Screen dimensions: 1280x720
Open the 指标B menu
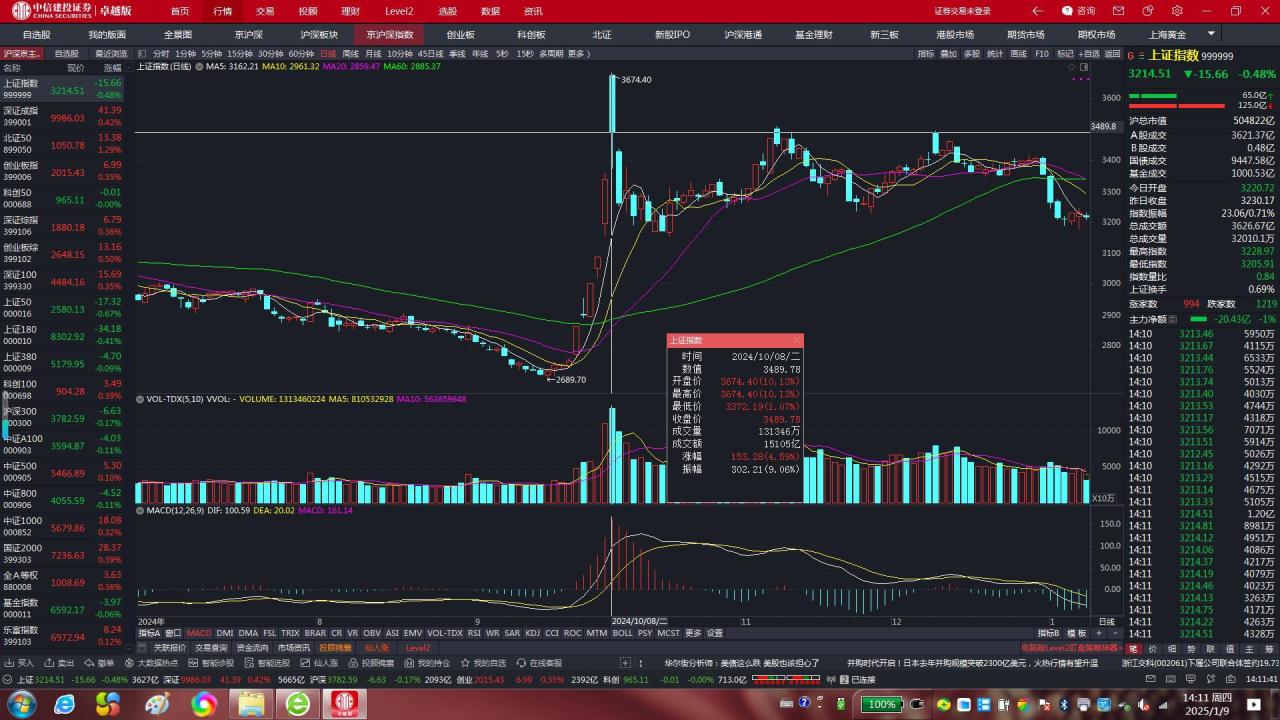(x=1048, y=633)
